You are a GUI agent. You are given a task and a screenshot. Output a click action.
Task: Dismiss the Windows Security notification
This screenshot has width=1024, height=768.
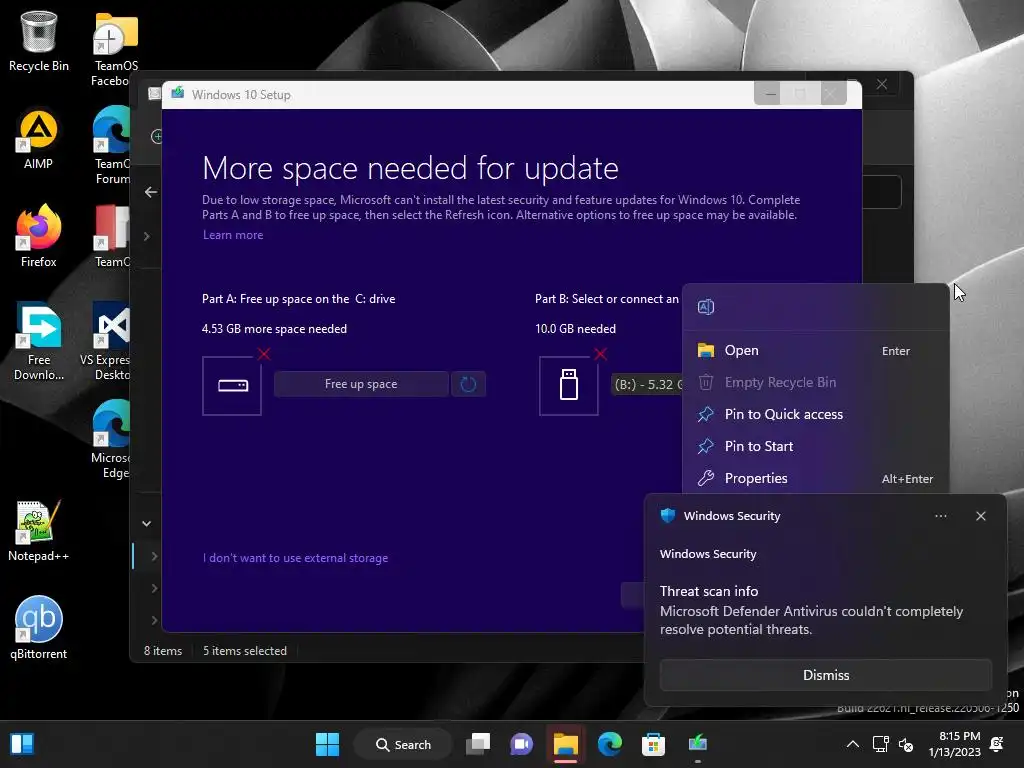click(826, 675)
